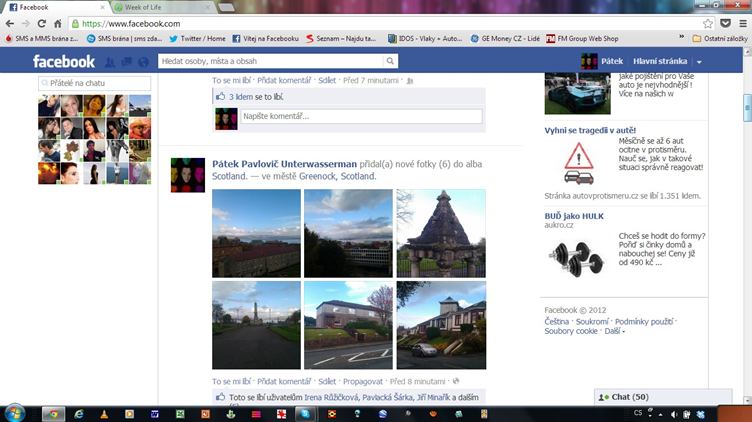Click the Facebook logo in header
The image size is (752, 422).
pos(64,61)
